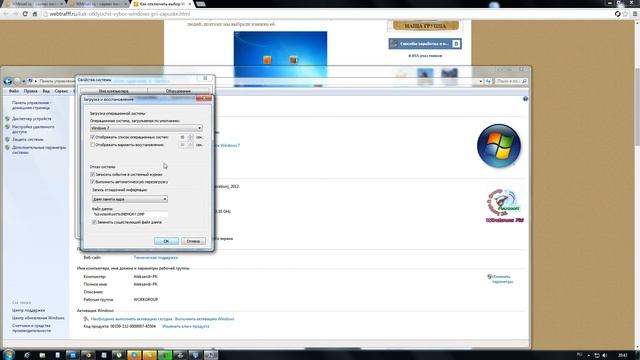Click the Chrome address bar with webtrafff.ru URL
This screenshot has height=360, width=640.
(x=327, y=14)
